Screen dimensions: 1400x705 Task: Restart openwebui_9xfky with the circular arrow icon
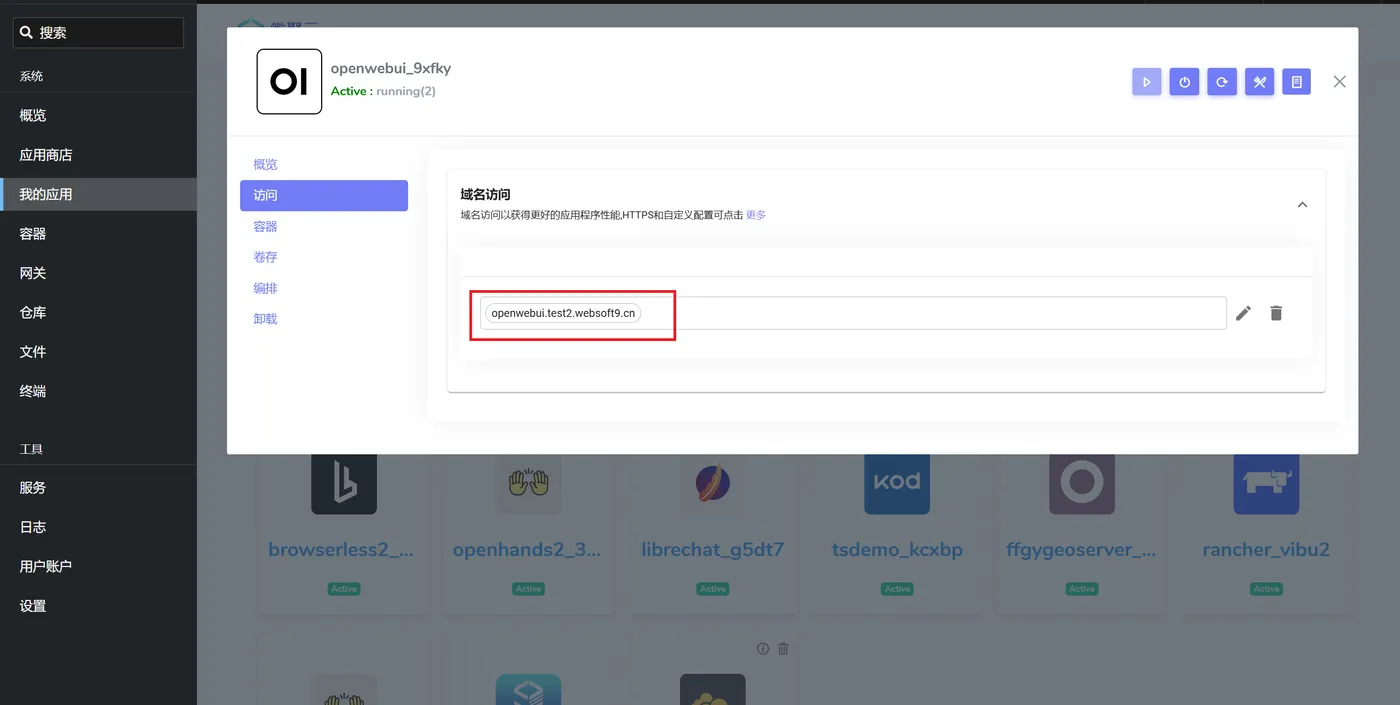1222,82
